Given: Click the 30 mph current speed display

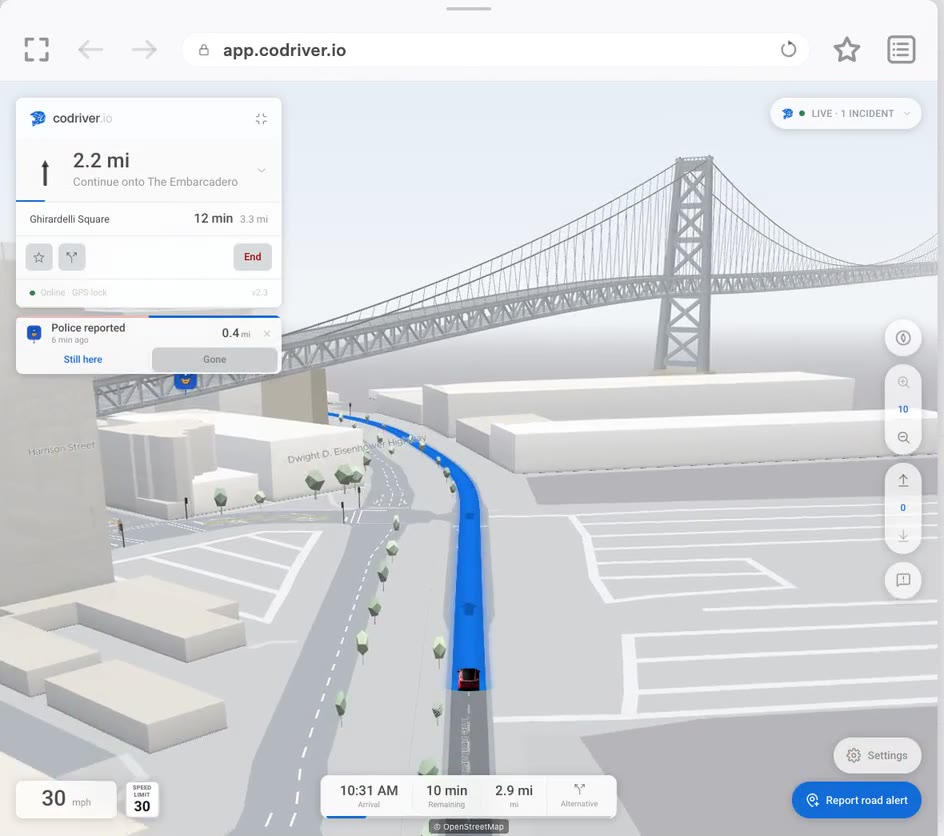Looking at the screenshot, I should point(66,799).
